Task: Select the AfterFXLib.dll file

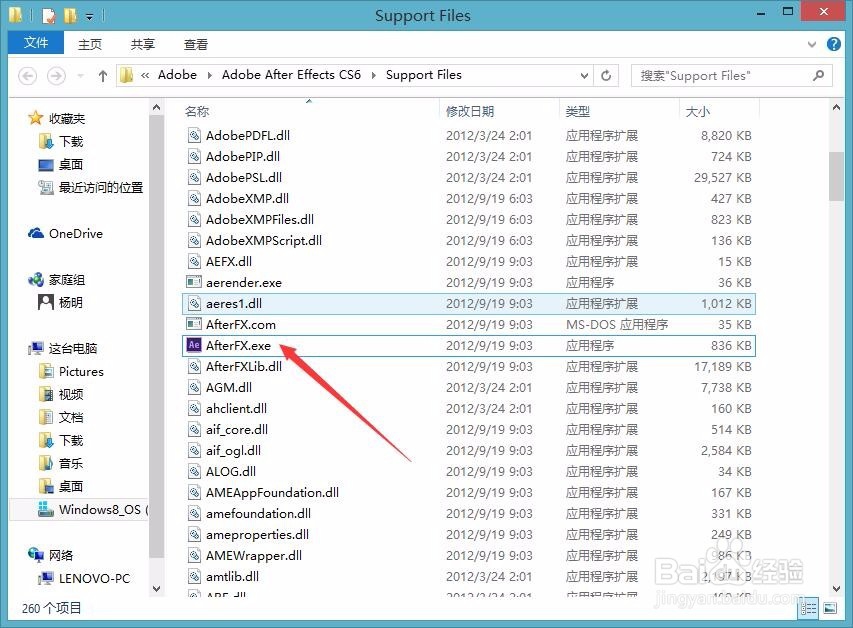Action: point(468,367)
